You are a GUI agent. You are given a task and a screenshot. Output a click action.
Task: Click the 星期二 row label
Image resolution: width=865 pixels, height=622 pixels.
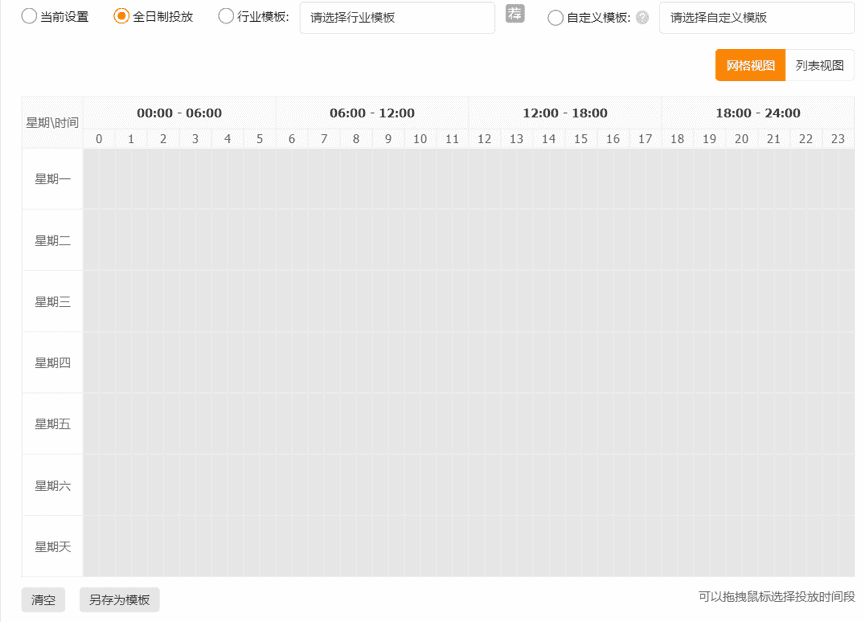click(52, 240)
